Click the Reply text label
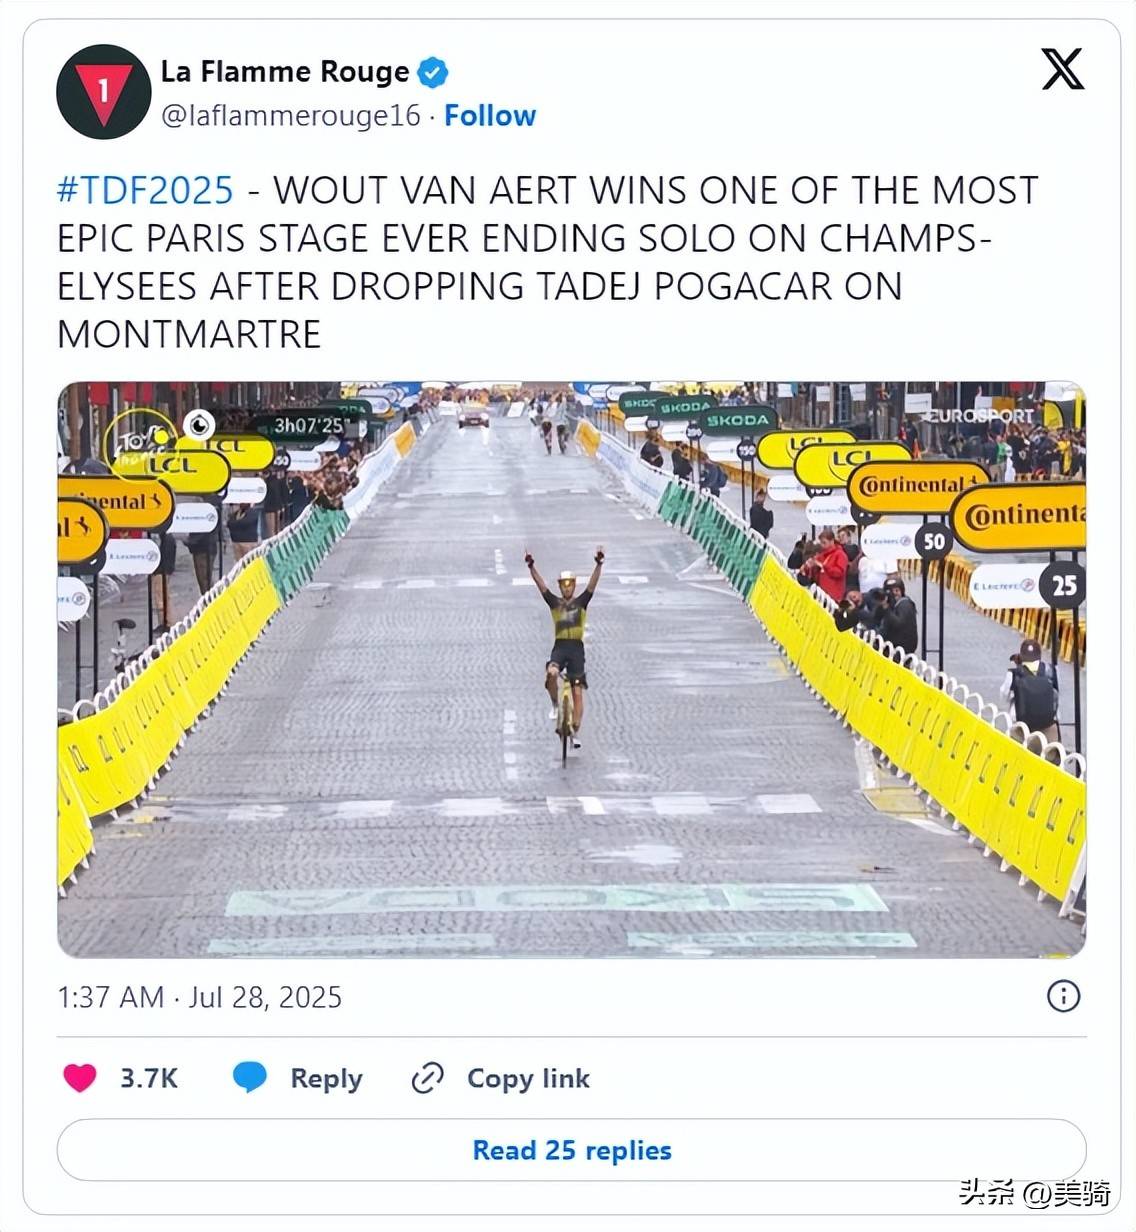Viewport: 1136px width, 1232px height. 326,1078
